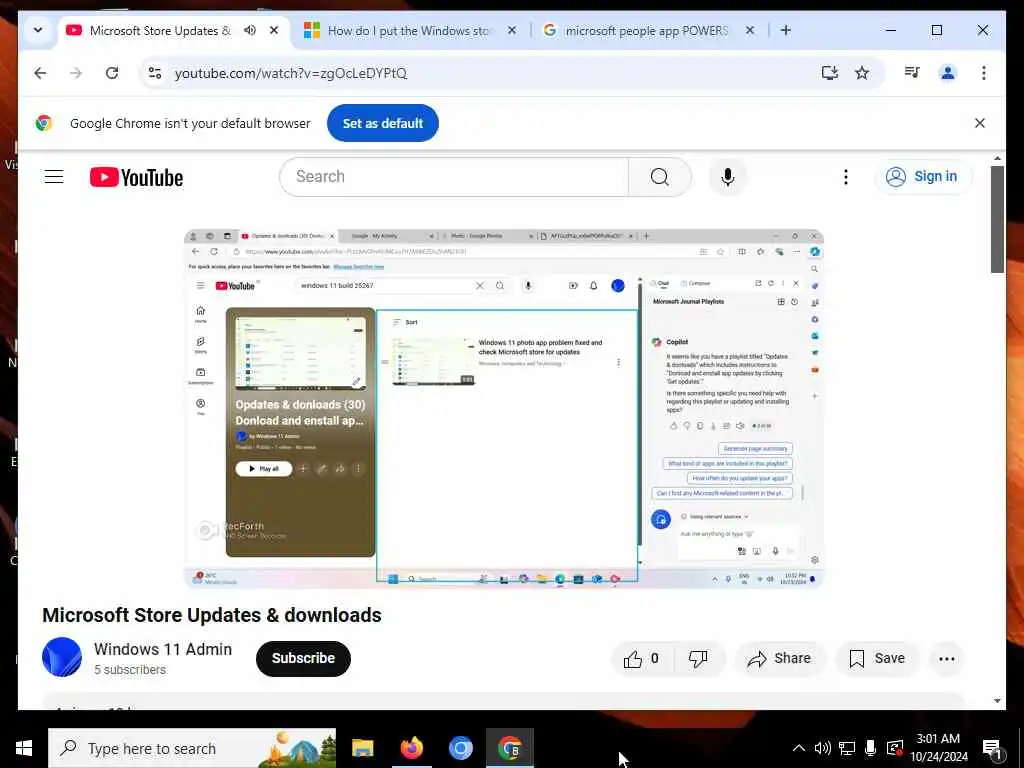This screenshot has height=768, width=1024.
Task: Switch to the Microsoft Store Updates tab
Action: point(160,31)
